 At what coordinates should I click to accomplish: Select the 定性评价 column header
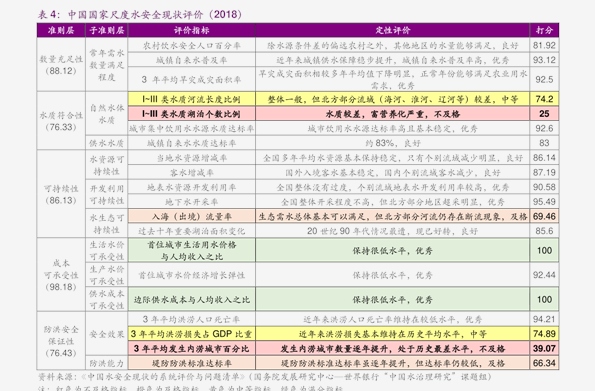point(392,30)
